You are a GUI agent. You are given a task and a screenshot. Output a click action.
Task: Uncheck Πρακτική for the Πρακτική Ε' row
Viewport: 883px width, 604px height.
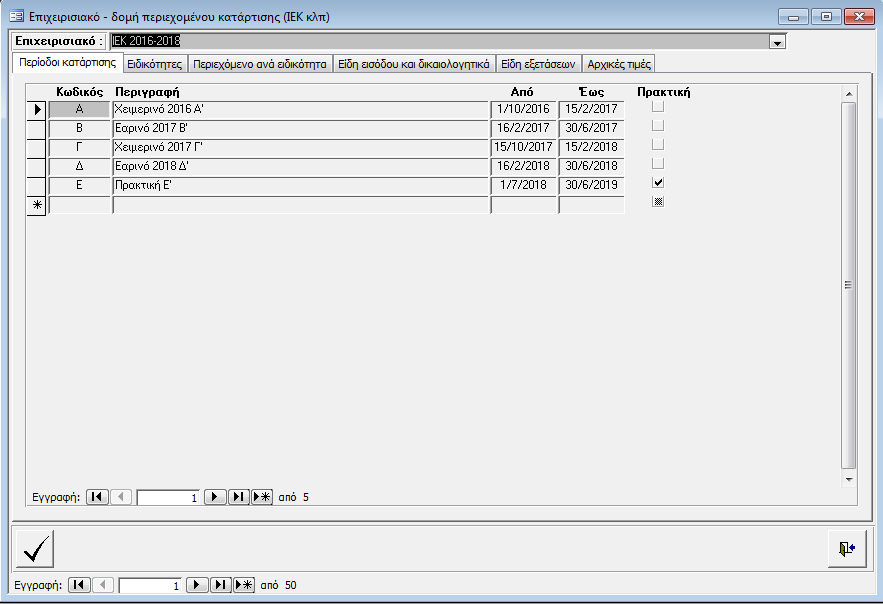point(658,184)
